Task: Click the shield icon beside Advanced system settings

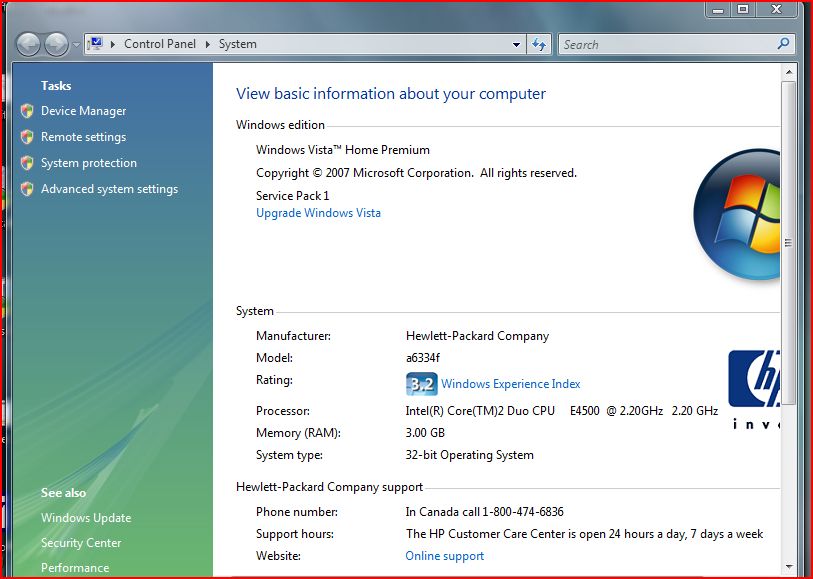Action: pos(27,188)
